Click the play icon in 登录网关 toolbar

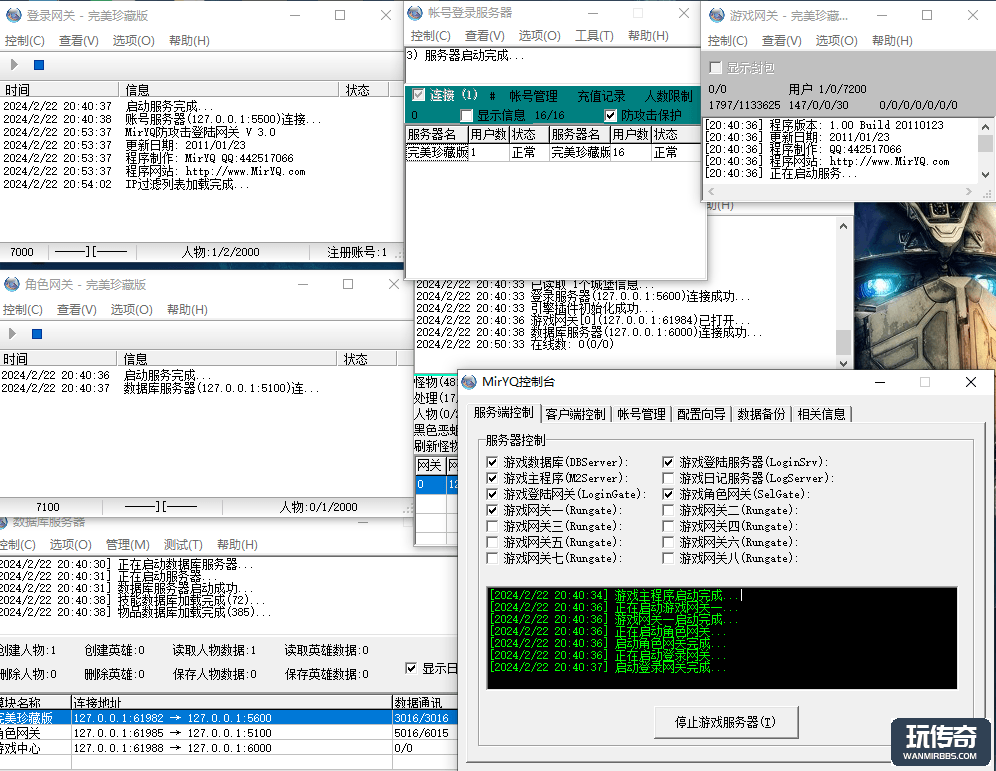pyautogui.click(x=15, y=65)
